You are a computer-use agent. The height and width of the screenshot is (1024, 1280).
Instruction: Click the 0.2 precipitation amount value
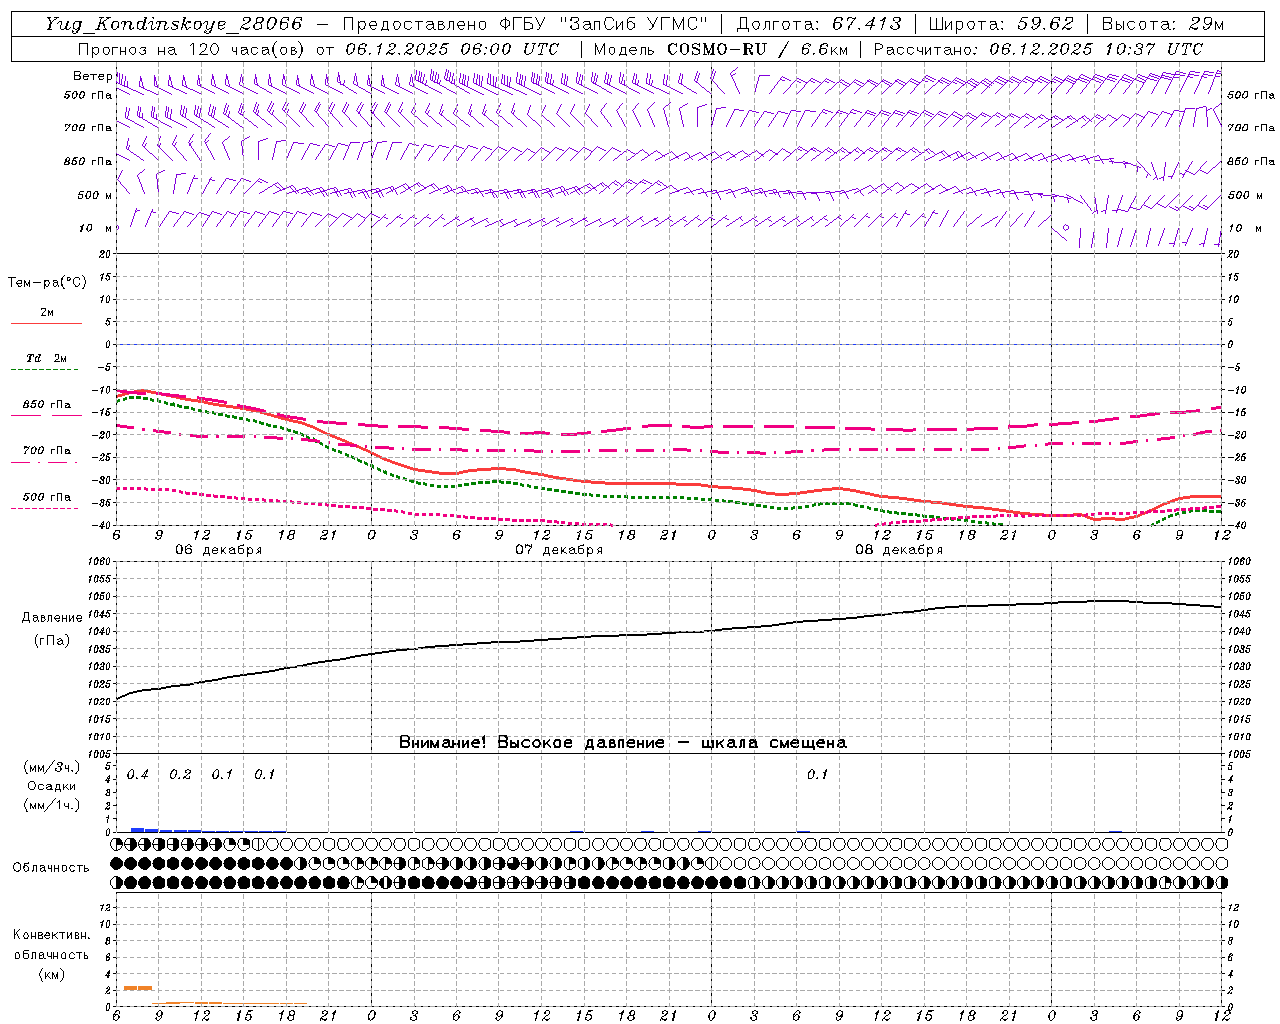180,775
